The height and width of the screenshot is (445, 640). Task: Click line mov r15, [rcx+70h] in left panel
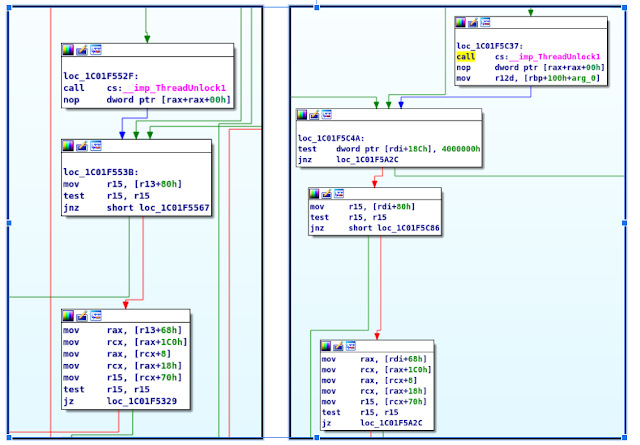122,377
